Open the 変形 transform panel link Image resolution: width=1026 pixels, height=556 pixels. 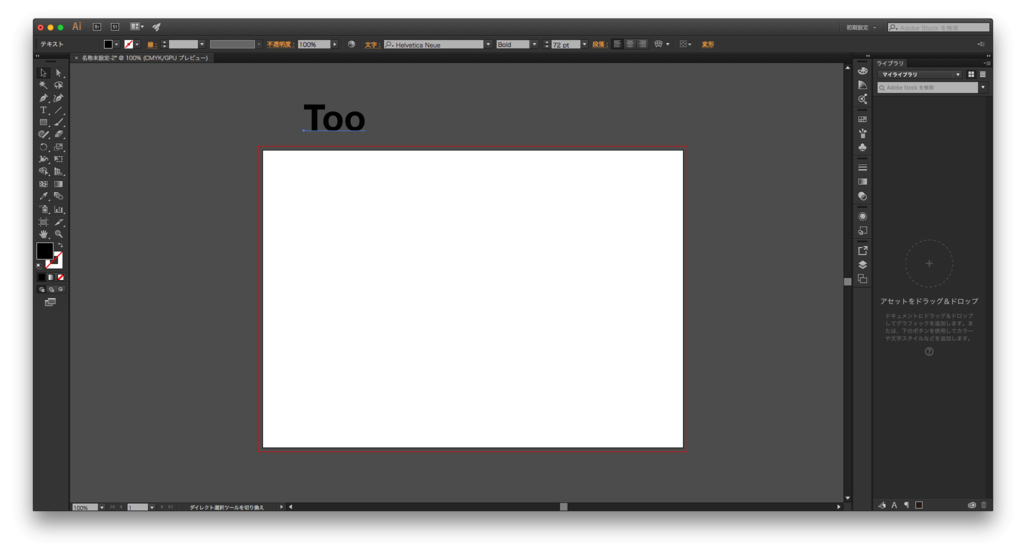point(707,45)
